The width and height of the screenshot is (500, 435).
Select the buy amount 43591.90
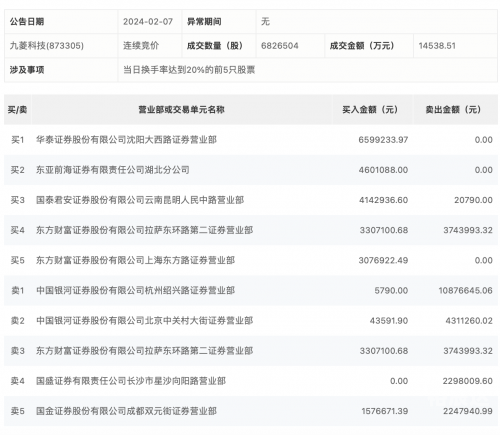pos(389,321)
